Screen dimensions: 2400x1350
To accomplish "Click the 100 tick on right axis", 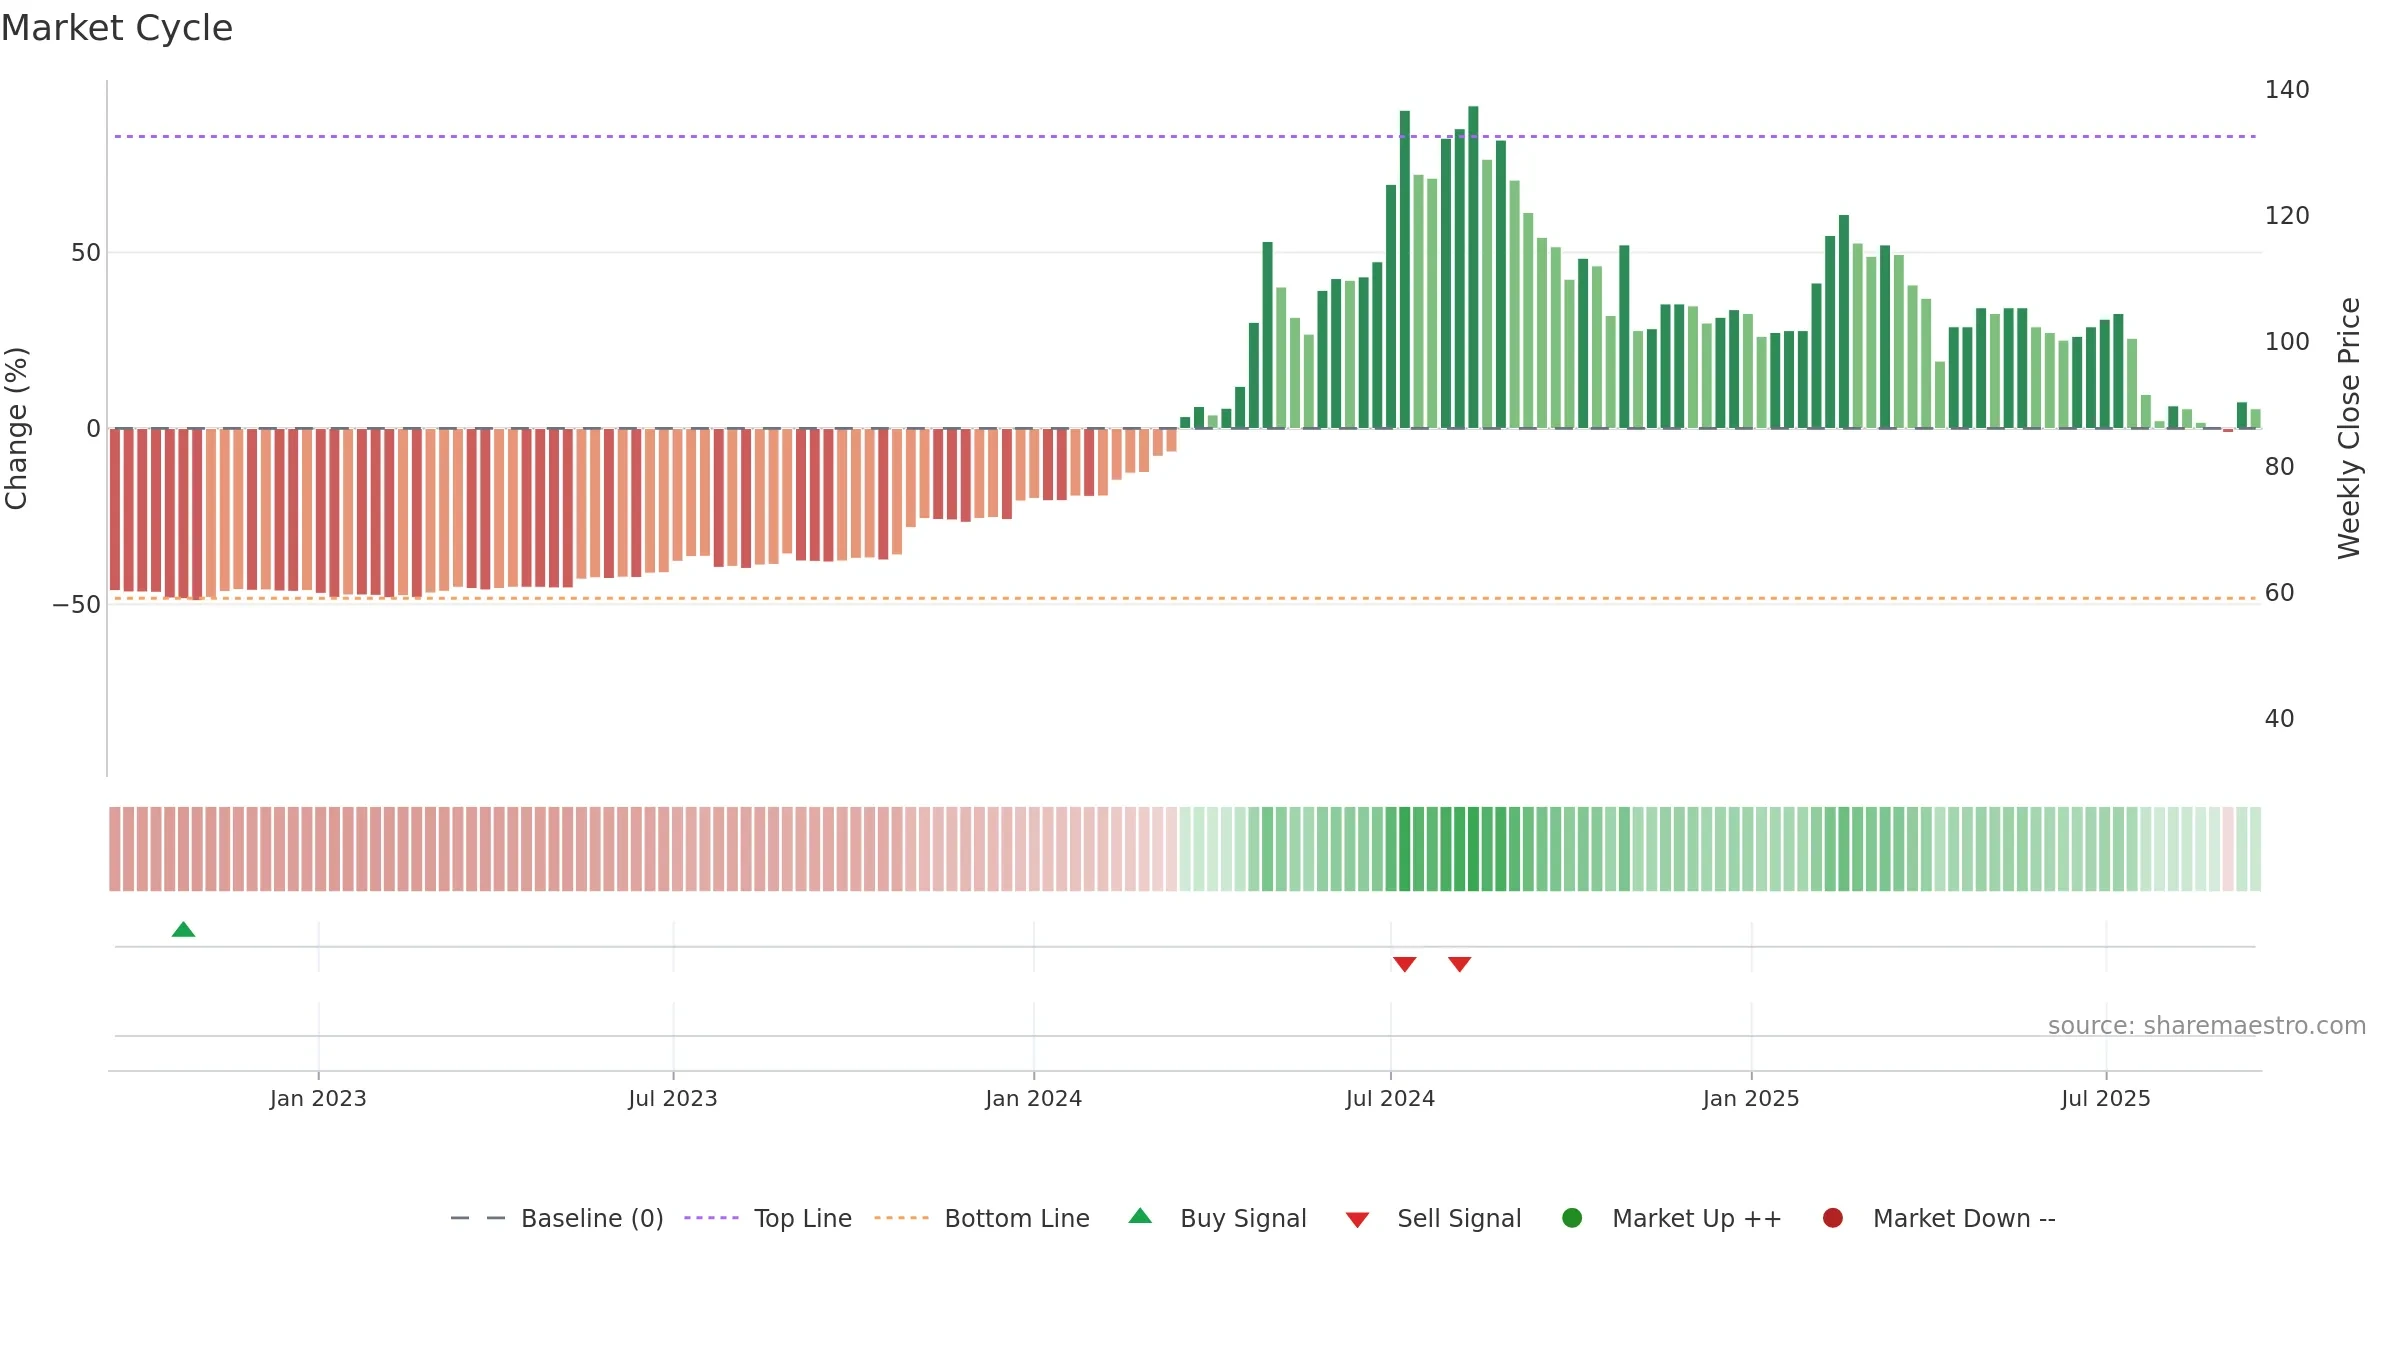I will [x=2287, y=342].
